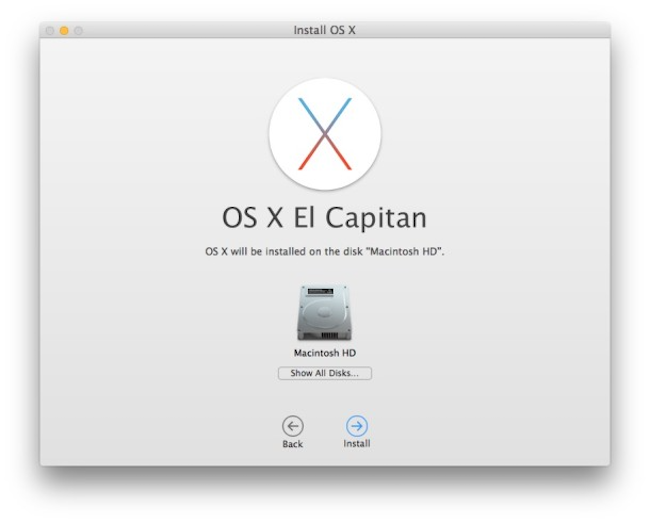Click the OS X El Capitan logo
Image resolution: width=650 pixels, height=523 pixels.
(x=325, y=134)
